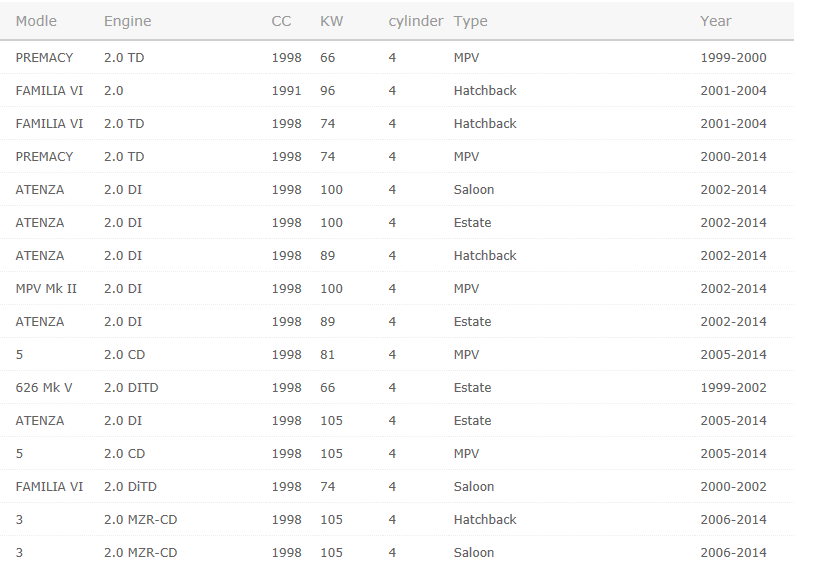Image resolution: width=830 pixels, height=583 pixels.
Task: Select the MPV Mk II row
Action: (x=397, y=289)
